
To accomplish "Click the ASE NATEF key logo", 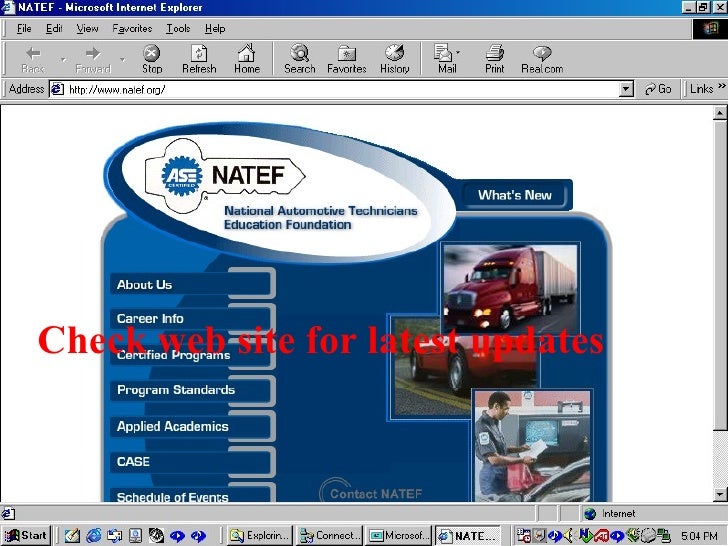I will [x=225, y=176].
